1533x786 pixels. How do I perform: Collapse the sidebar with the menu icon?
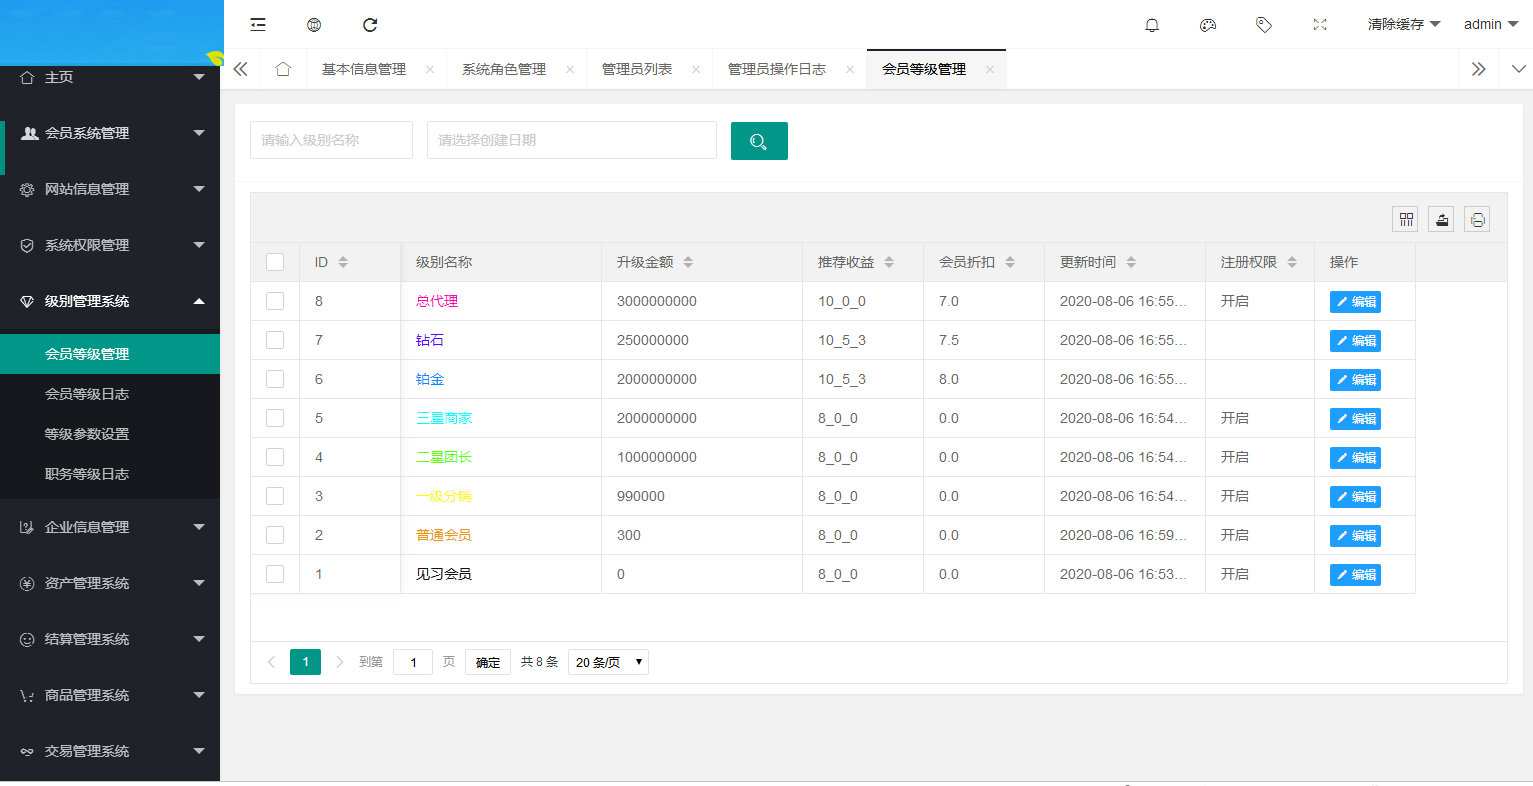(257, 24)
